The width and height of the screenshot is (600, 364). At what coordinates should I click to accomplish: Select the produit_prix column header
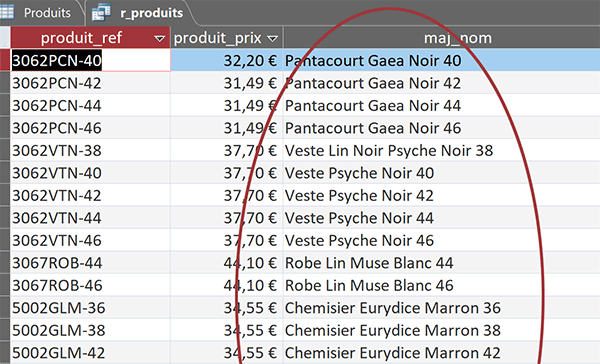click(226, 38)
